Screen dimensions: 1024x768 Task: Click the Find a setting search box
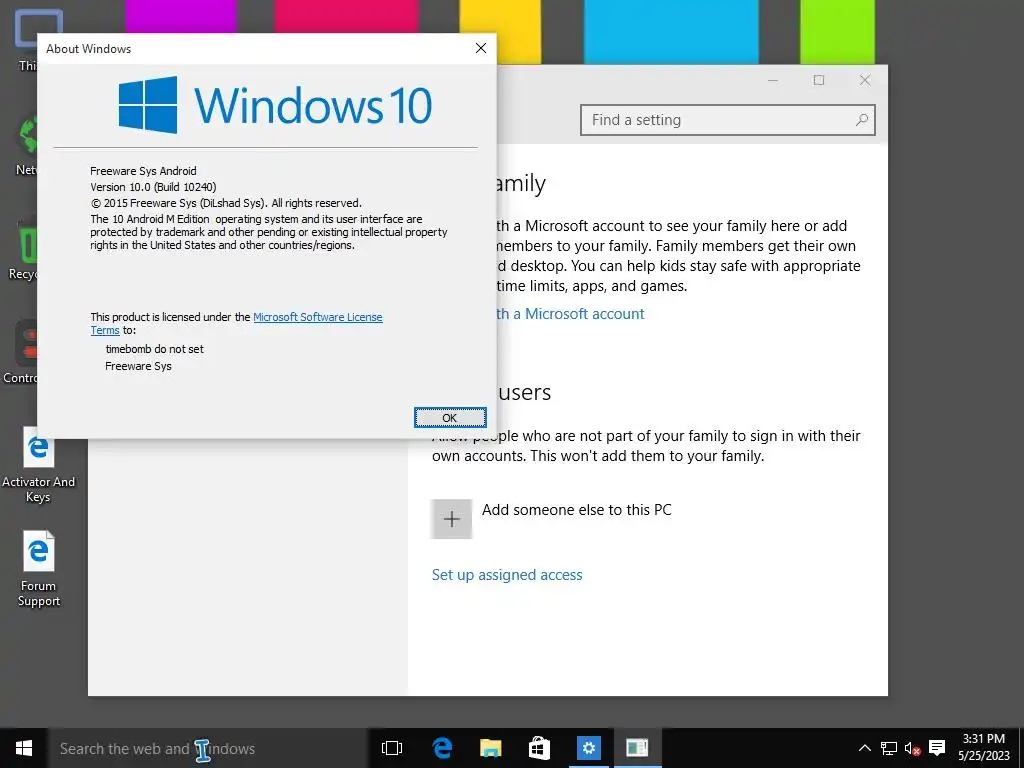pyautogui.click(x=728, y=120)
